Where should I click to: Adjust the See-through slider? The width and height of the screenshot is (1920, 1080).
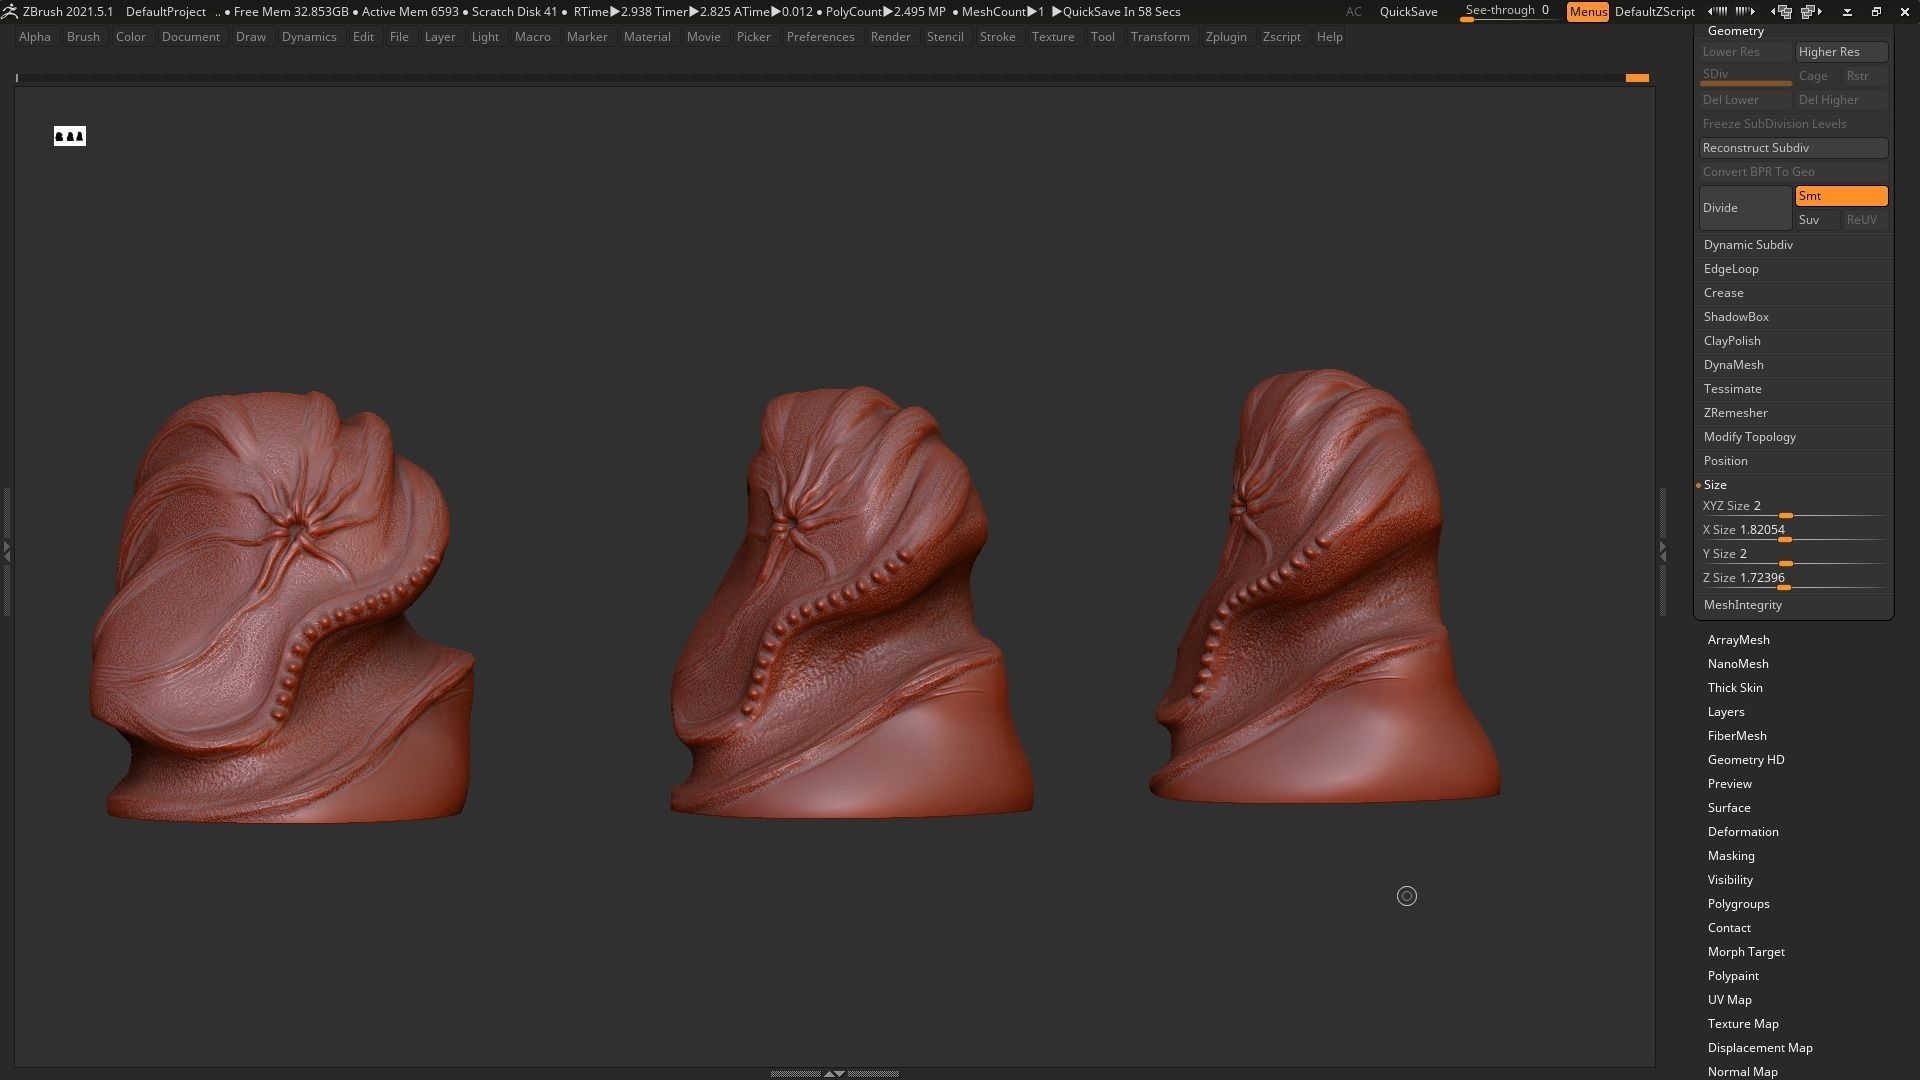coord(1506,13)
